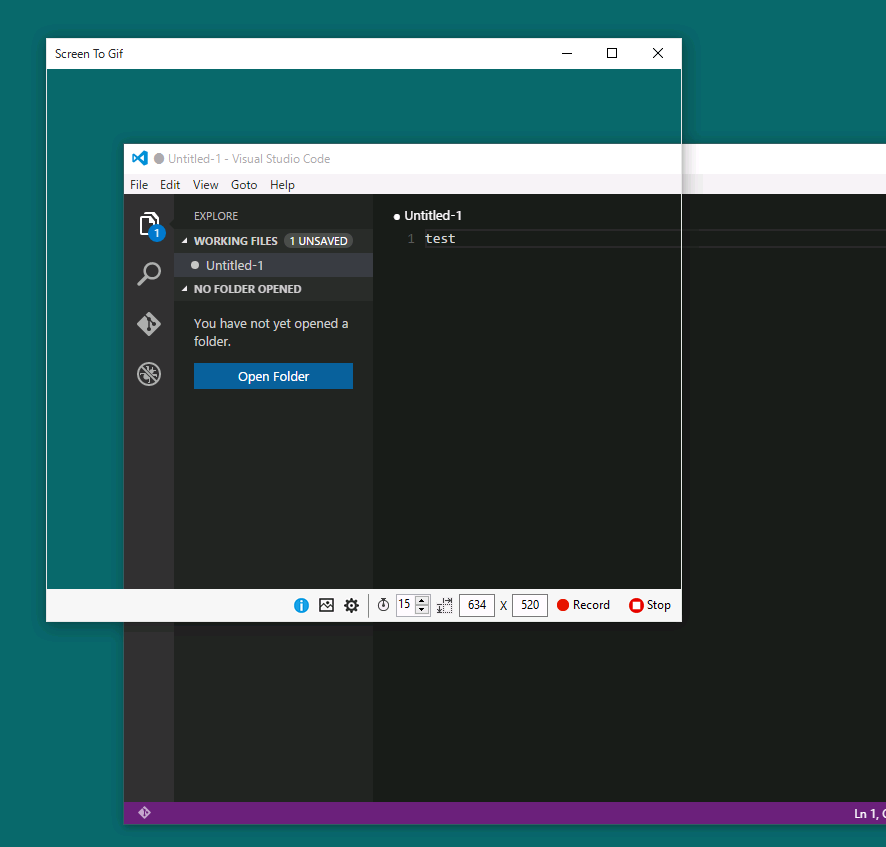Click the Ln 1 cursor position status entry

point(870,814)
